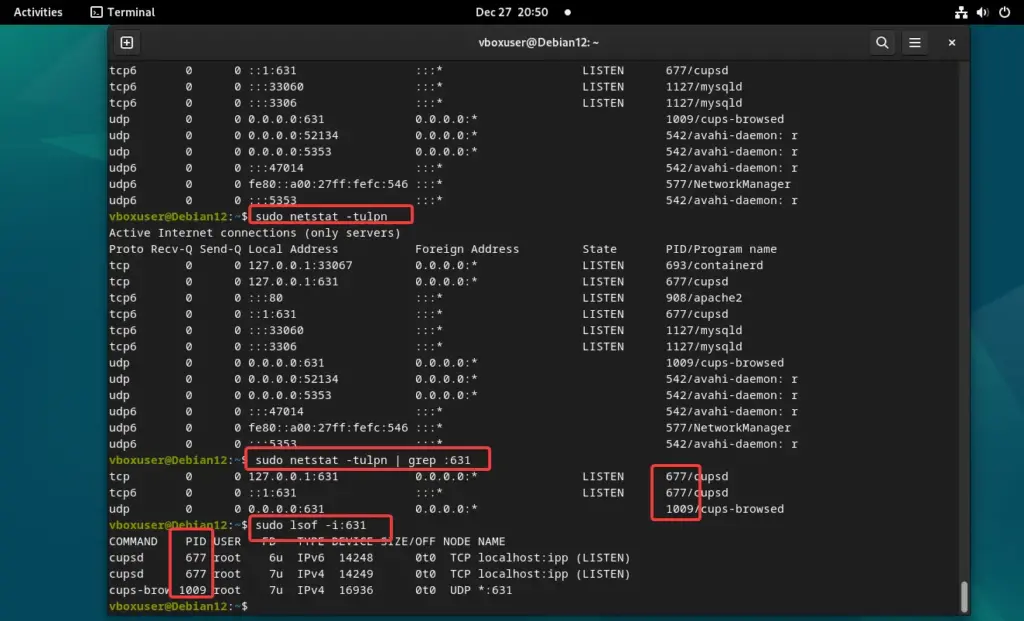Click the volume icon in the top bar
Viewport: 1024px width, 621px height.
[982, 12]
